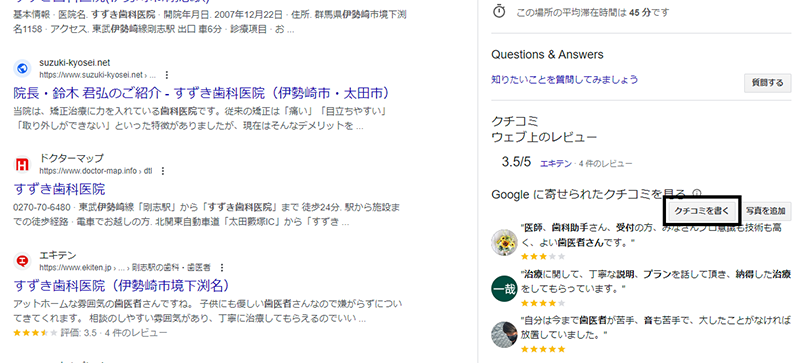Open more options for suzuki-kyosei.net result
This screenshot has height=363, width=800.
point(166,74)
